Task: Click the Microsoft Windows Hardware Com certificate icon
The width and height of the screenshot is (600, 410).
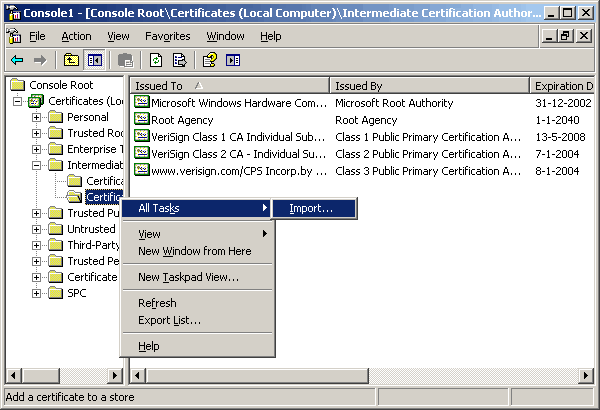Action: click(142, 102)
